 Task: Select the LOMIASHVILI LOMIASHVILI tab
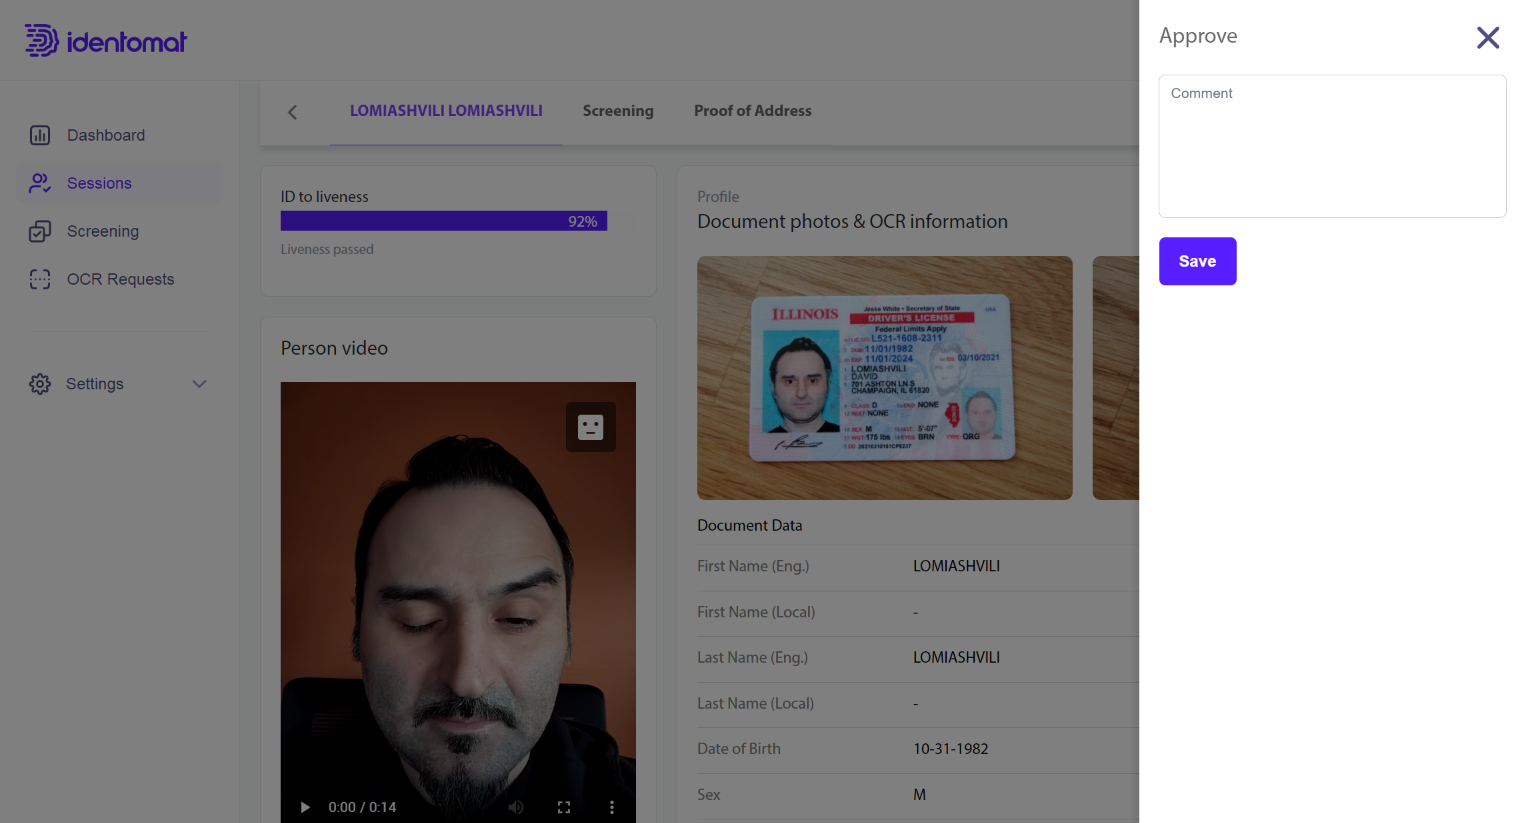tap(446, 111)
